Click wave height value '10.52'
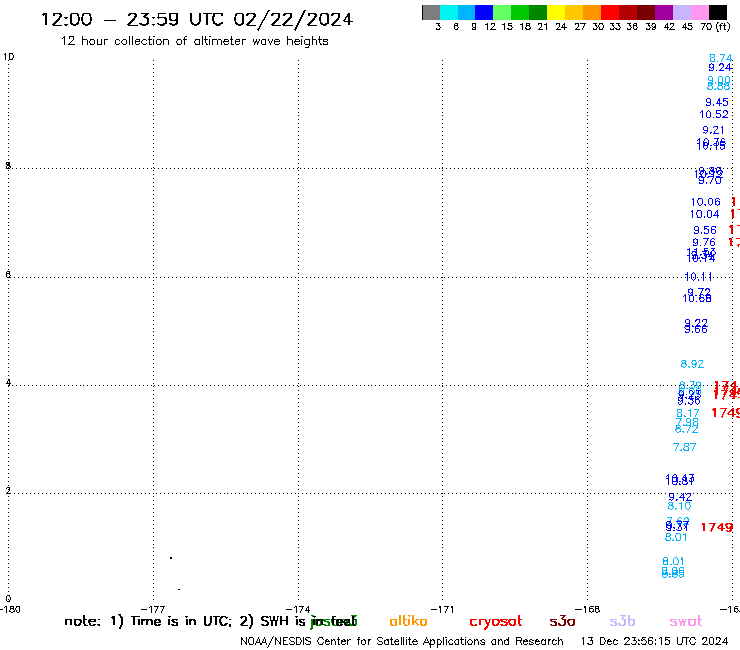This screenshot has height=650, width=740. [714, 114]
